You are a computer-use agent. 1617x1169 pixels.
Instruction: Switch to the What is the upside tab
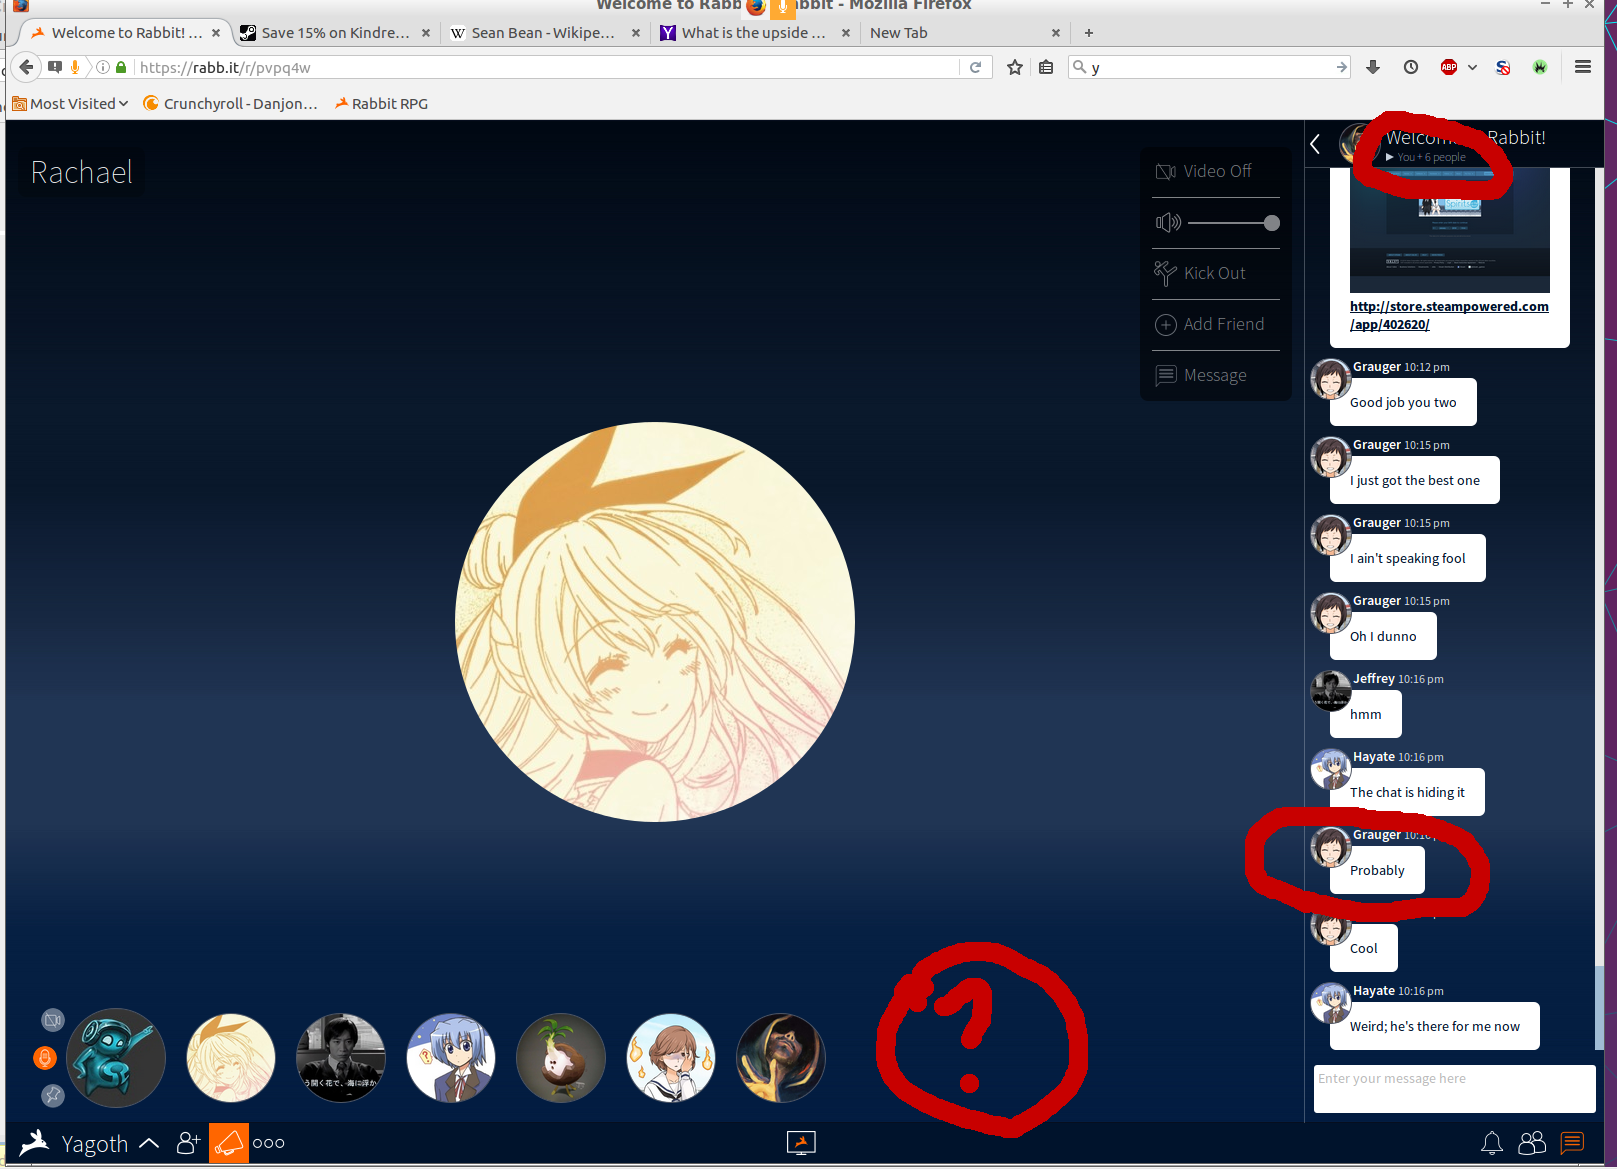(755, 33)
